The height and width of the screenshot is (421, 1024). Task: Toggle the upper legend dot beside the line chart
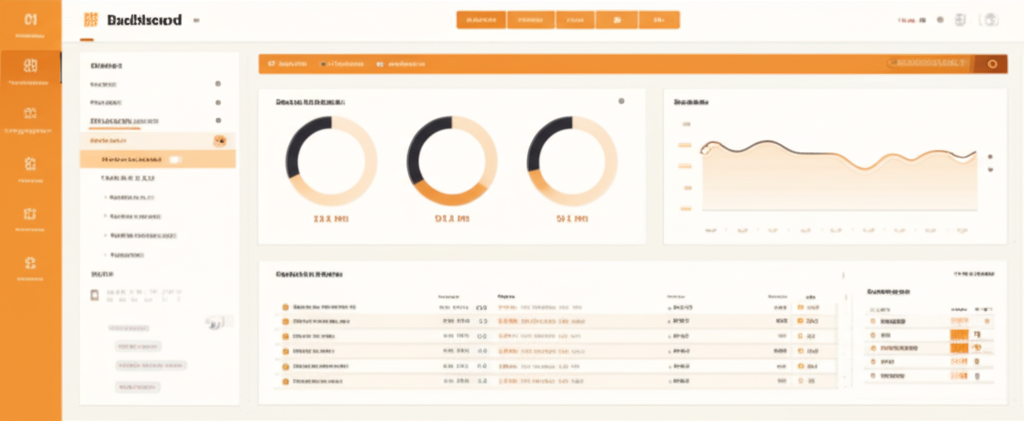(x=991, y=157)
